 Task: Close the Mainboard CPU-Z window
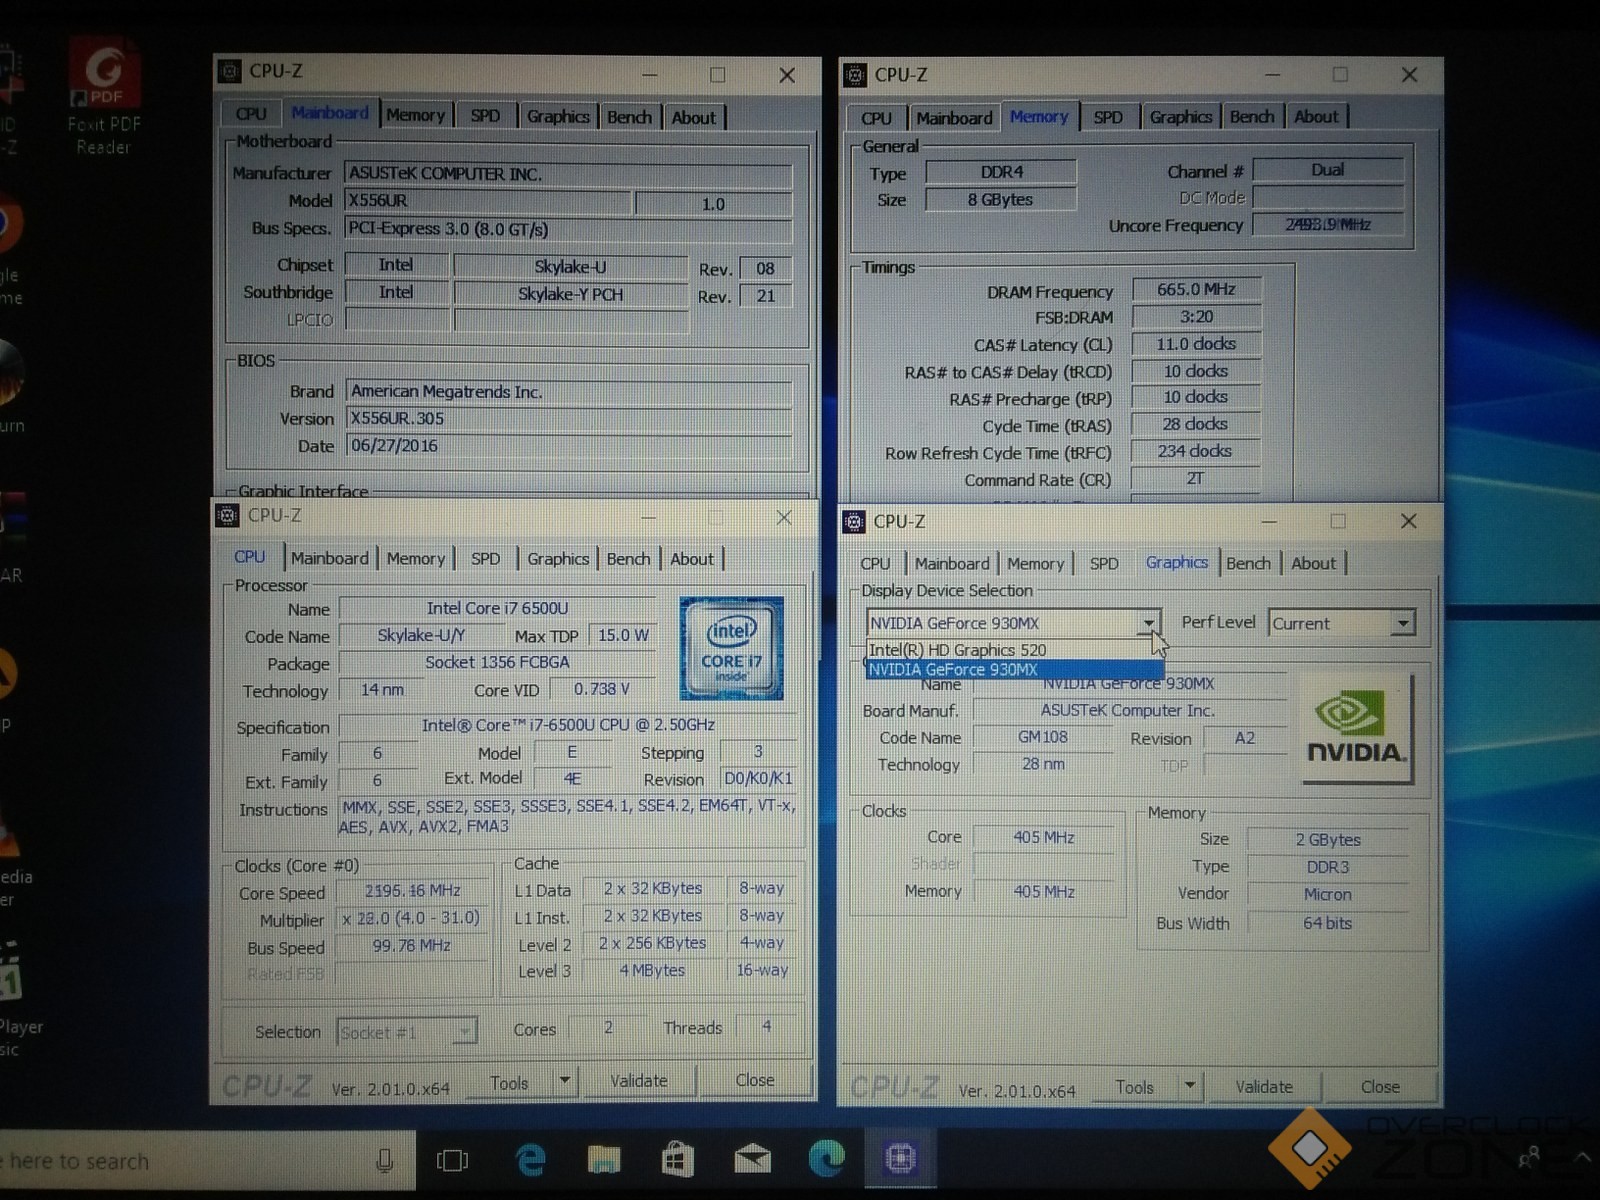[x=787, y=75]
